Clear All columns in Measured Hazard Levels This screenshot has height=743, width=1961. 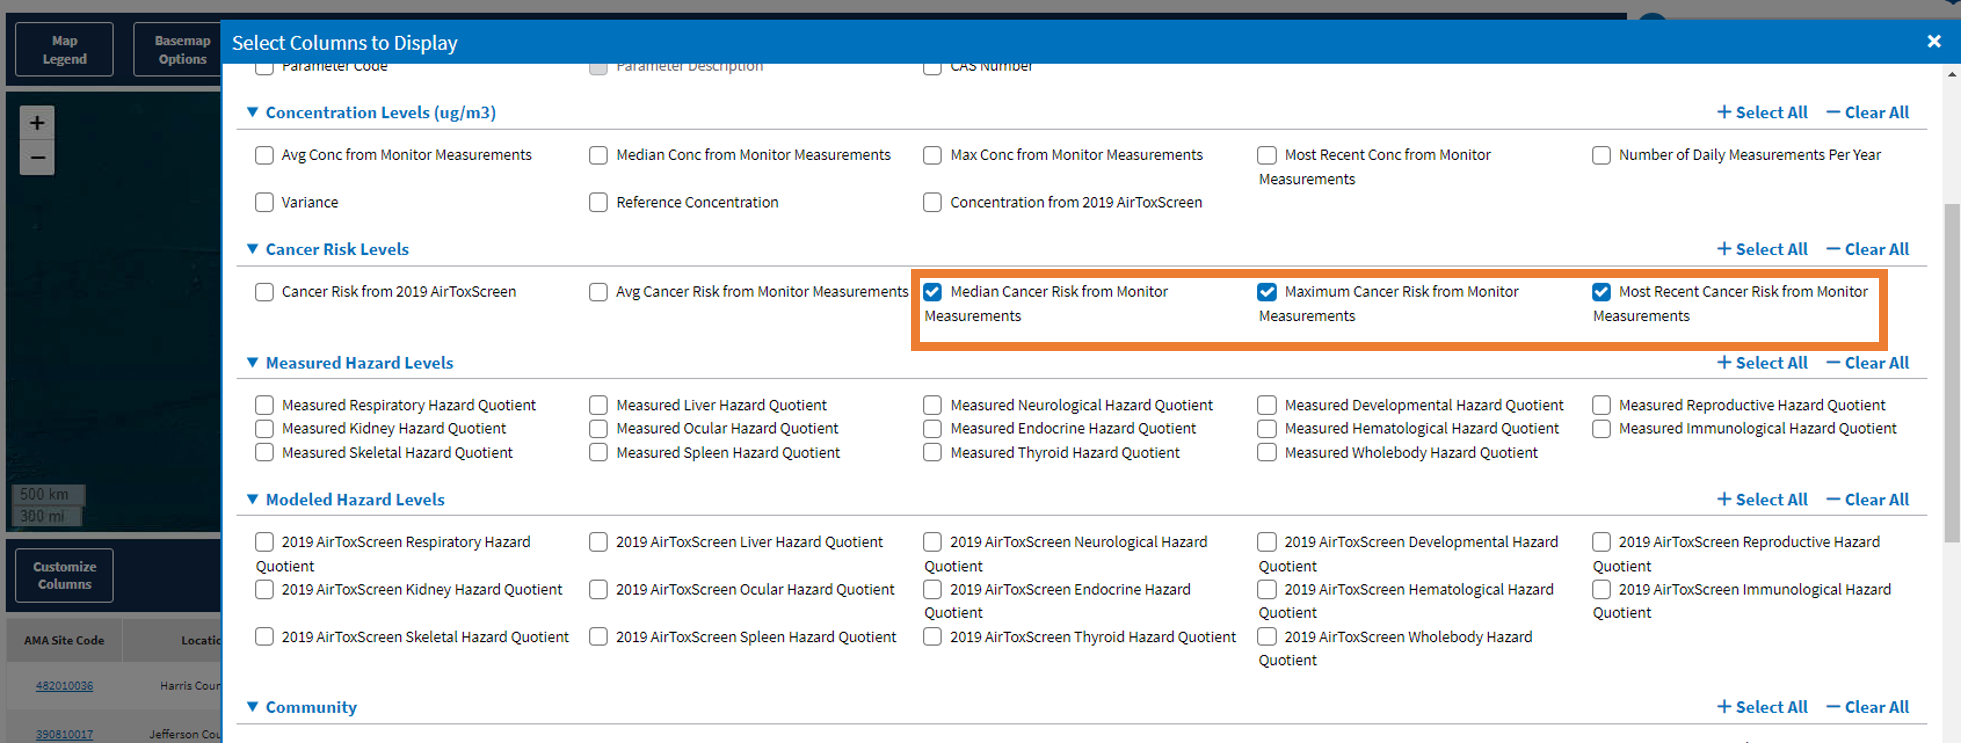(x=1867, y=363)
